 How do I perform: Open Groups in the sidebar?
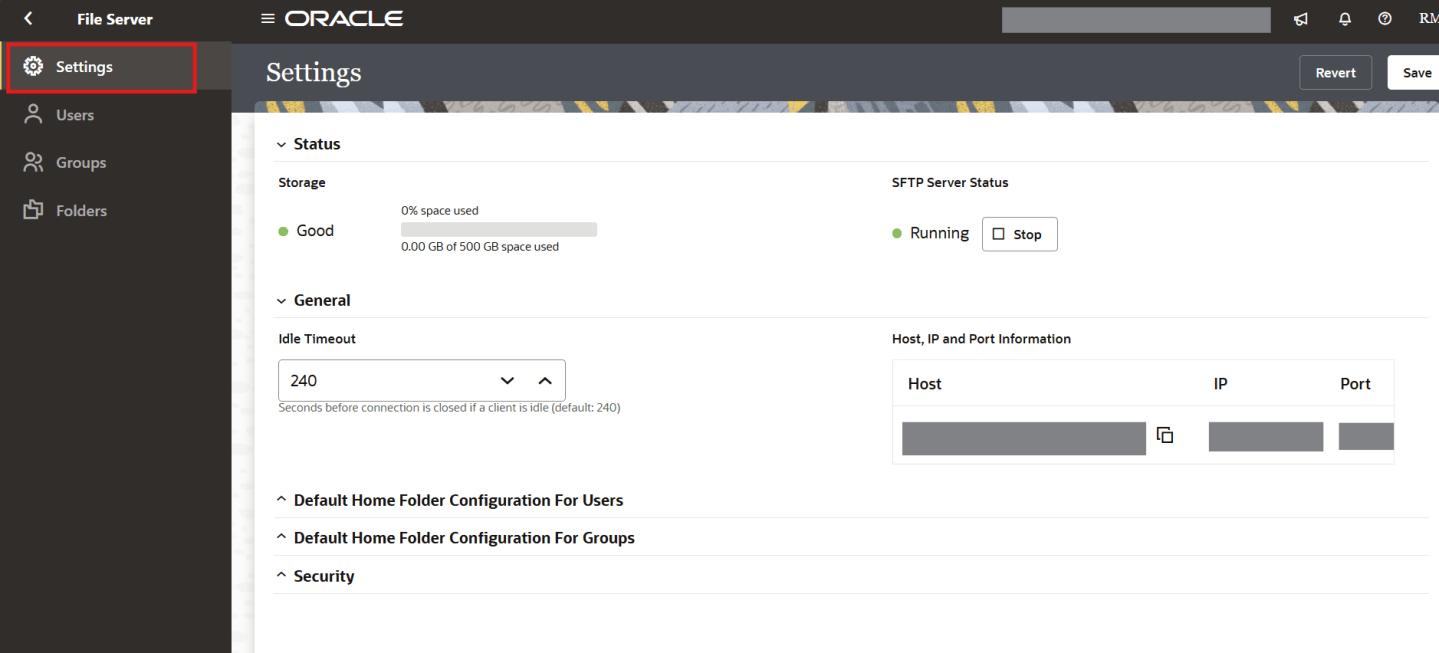[80, 163]
